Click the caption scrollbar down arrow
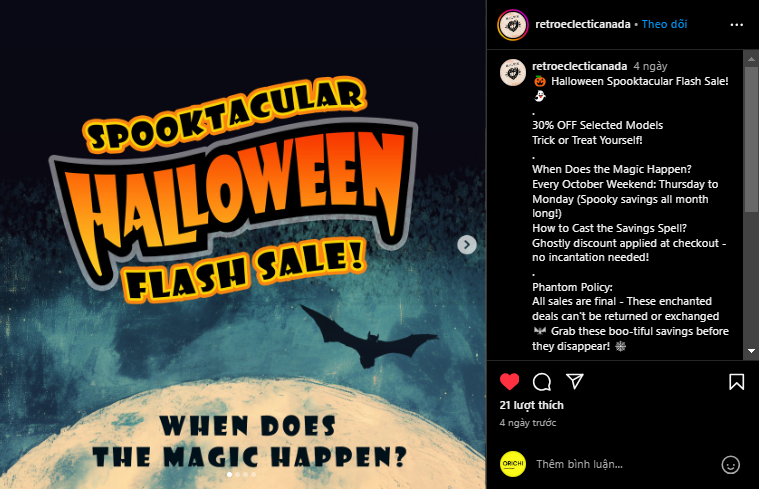Image resolution: width=759 pixels, height=489 pixels. coord(751,351)
